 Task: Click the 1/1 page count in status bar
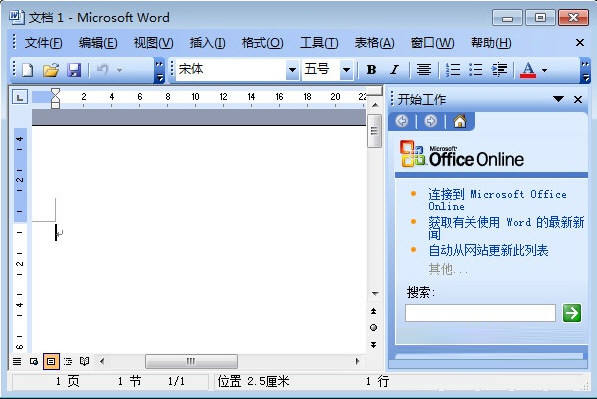point(176,381)
